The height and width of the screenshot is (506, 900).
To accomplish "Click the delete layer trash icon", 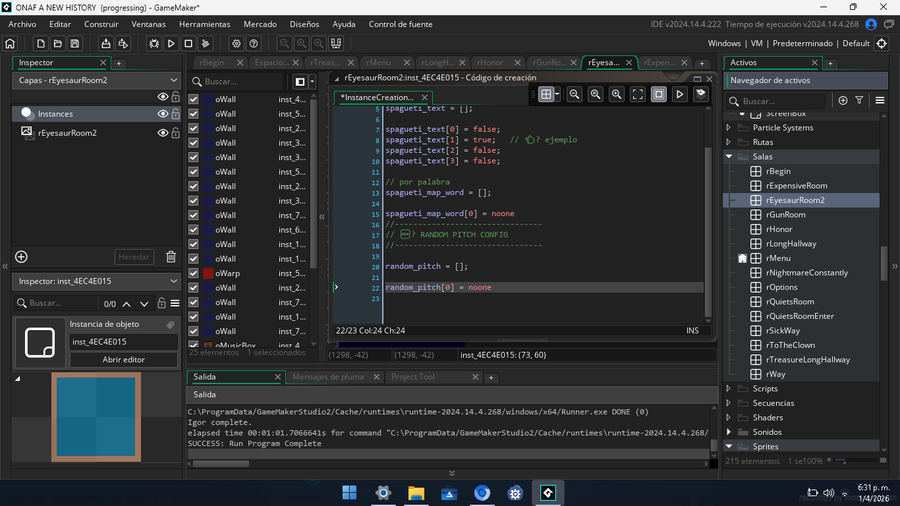I will click(171, 257).
